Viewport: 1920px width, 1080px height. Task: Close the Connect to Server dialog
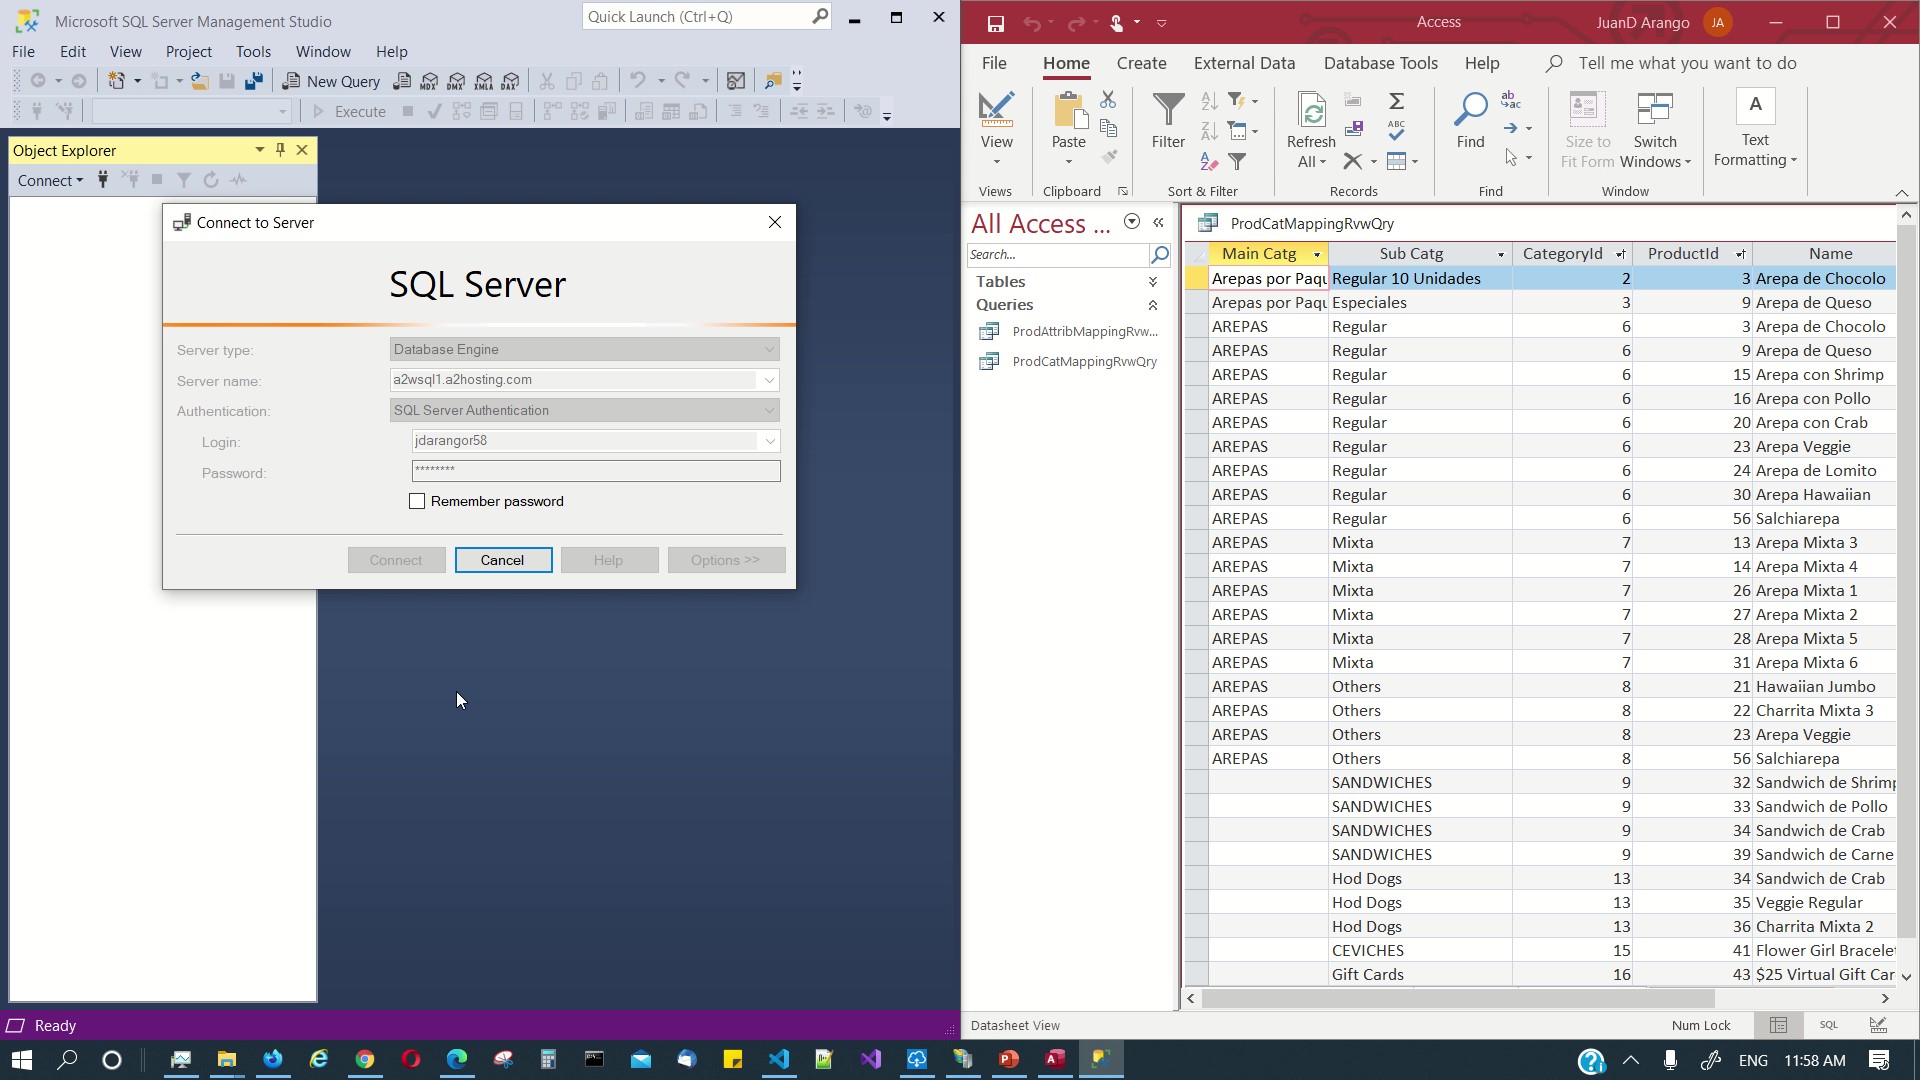click(775, 222)
